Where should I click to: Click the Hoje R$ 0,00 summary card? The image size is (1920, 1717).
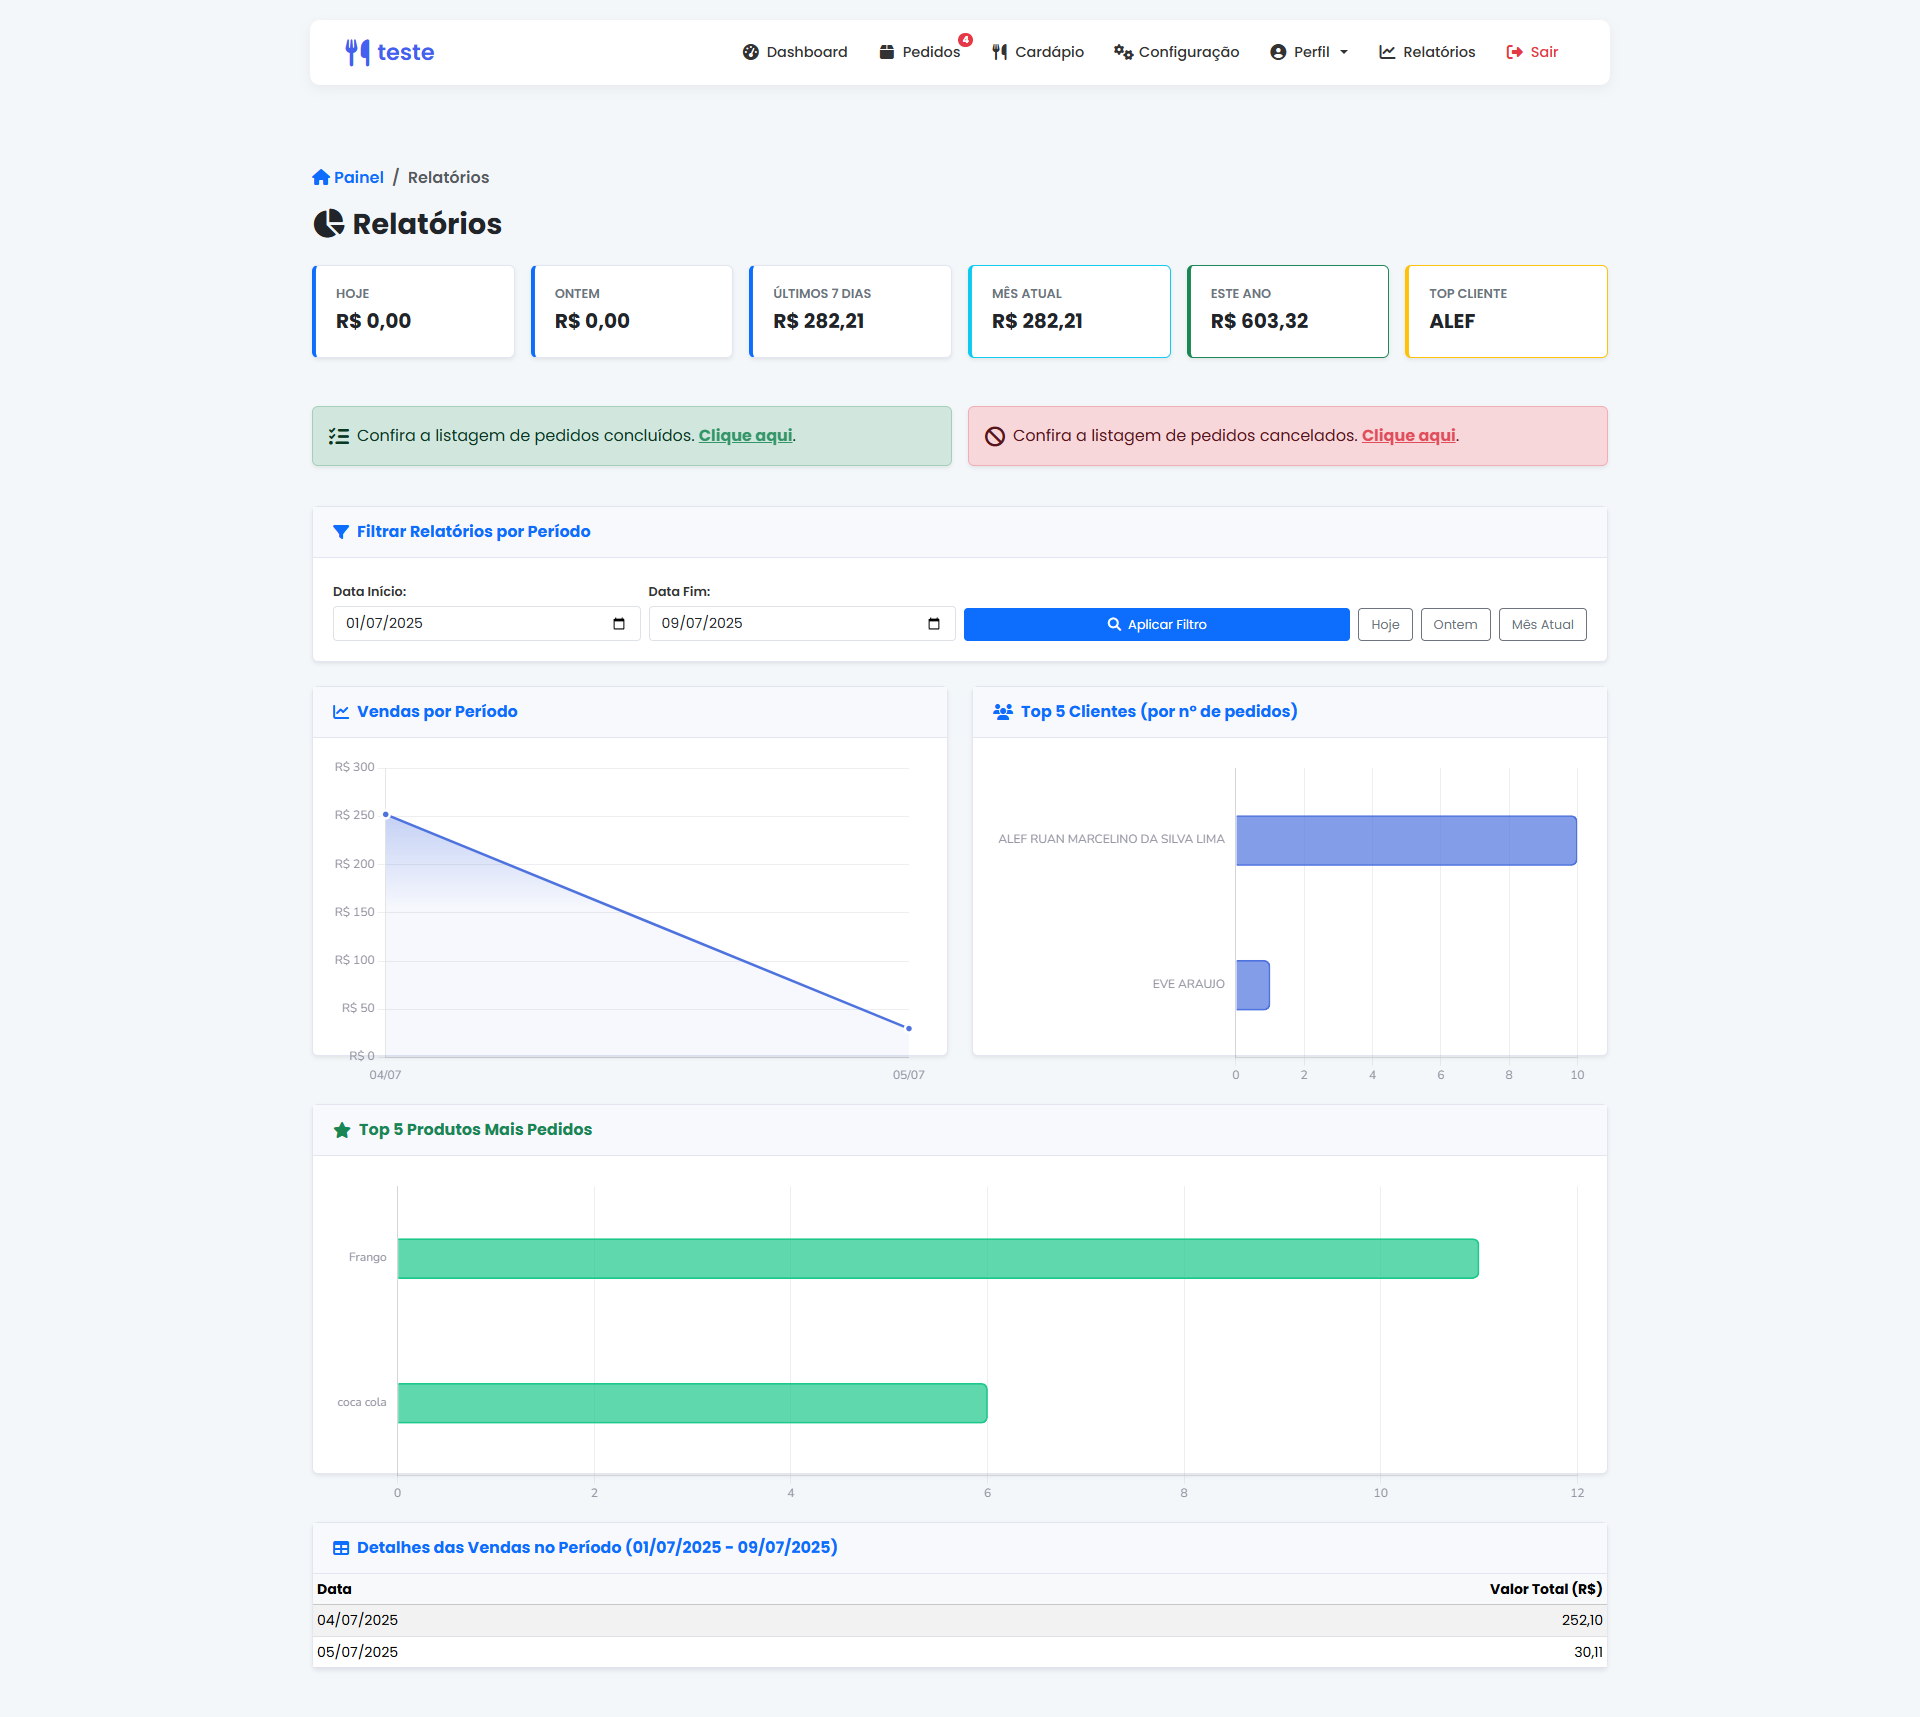point(413,311)
